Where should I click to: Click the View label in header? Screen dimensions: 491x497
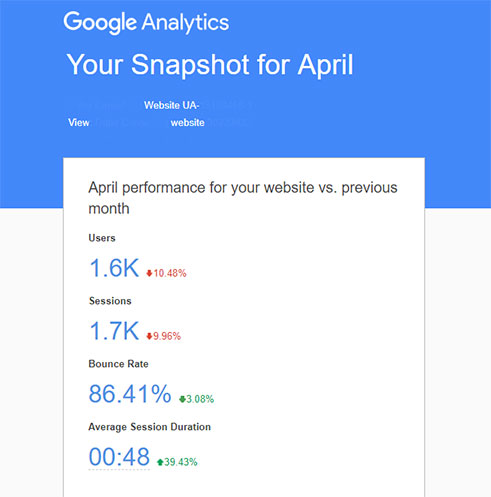tap(79, 123)
